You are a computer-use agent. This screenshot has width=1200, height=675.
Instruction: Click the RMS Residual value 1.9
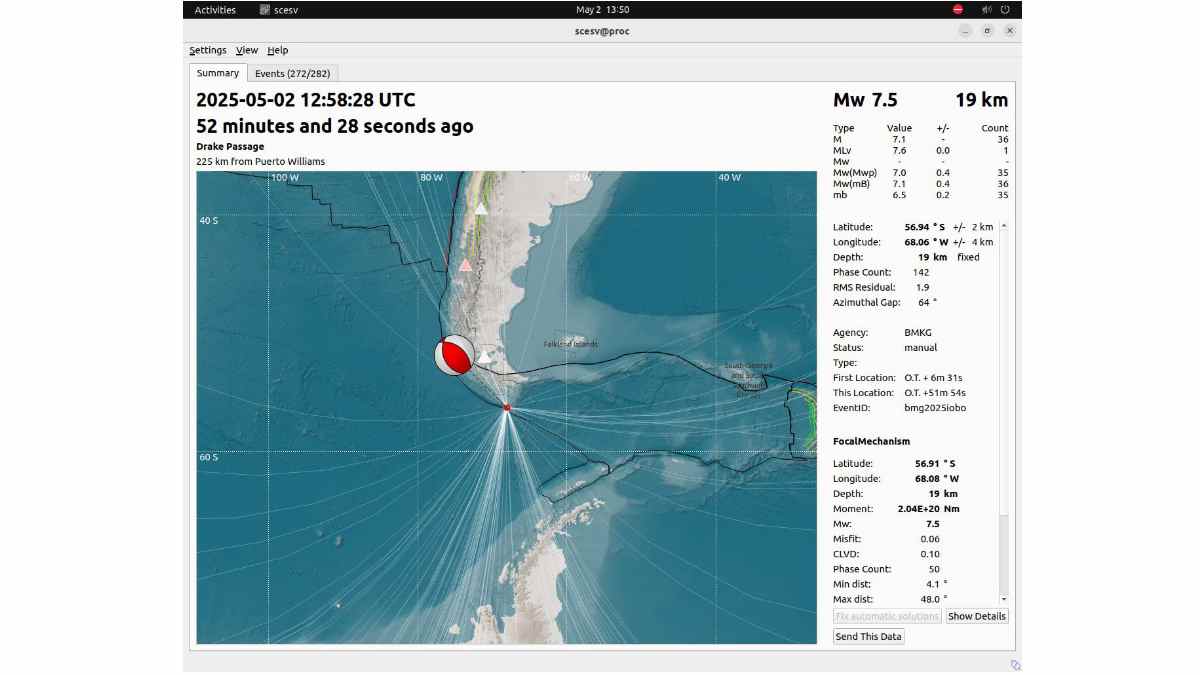pos(922,287)
